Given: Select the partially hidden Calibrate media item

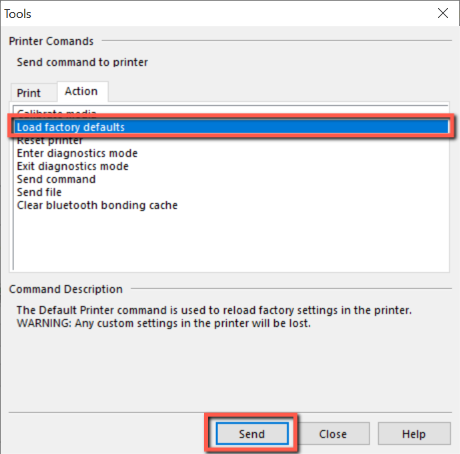Looking at the screenshot, I should [x=57, y=113].
